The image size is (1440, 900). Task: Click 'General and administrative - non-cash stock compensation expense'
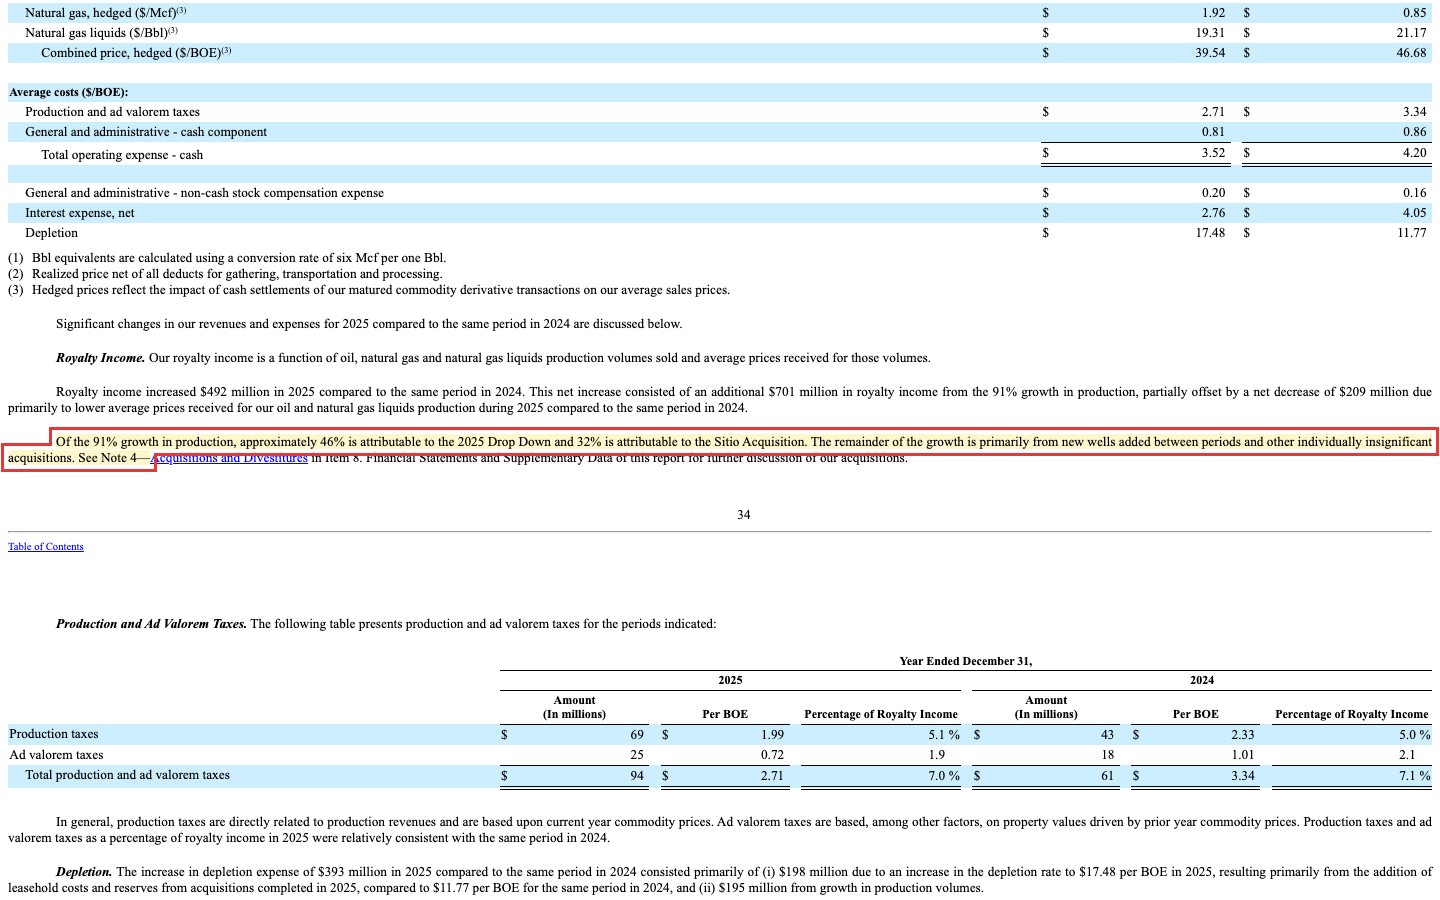(204, 193)
